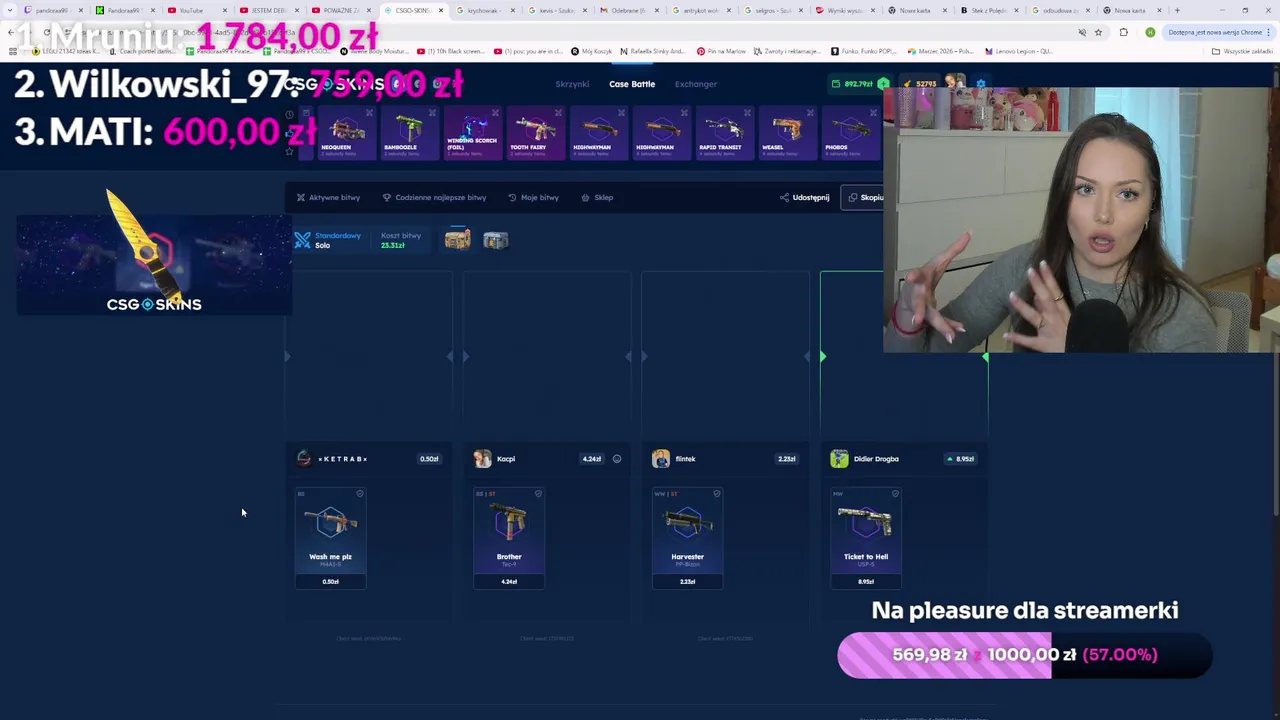Viewport: 1280px width, 720px height.
Task: Open Moje bitwy section
Action: click(x=533, y=197)
